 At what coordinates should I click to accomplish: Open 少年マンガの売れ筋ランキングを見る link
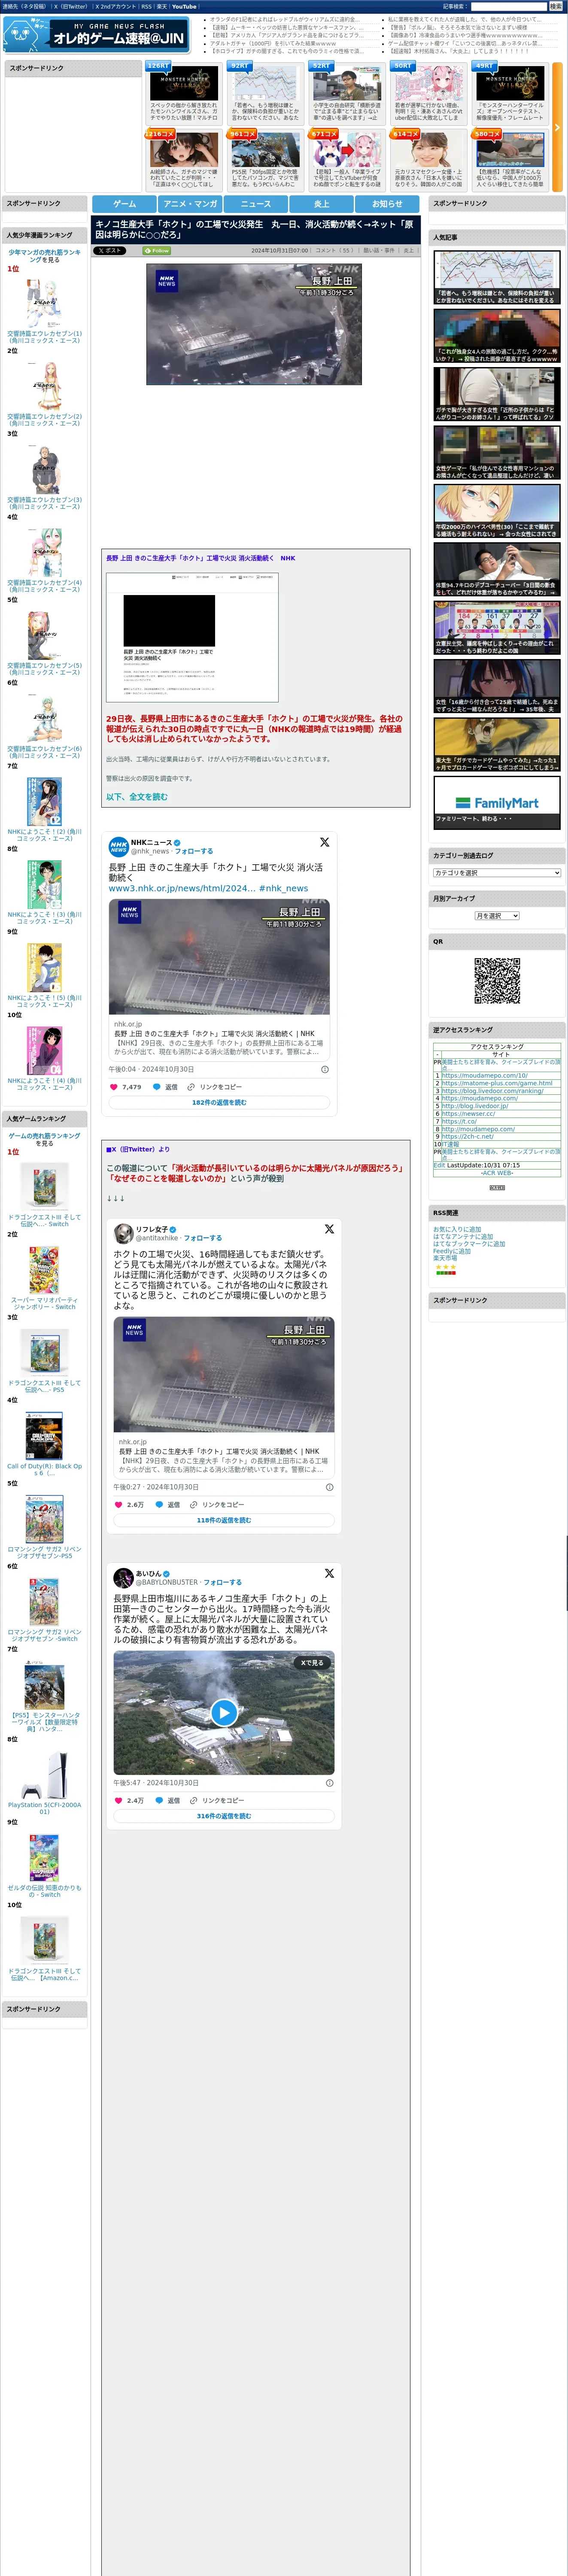[x=45, y=256]
